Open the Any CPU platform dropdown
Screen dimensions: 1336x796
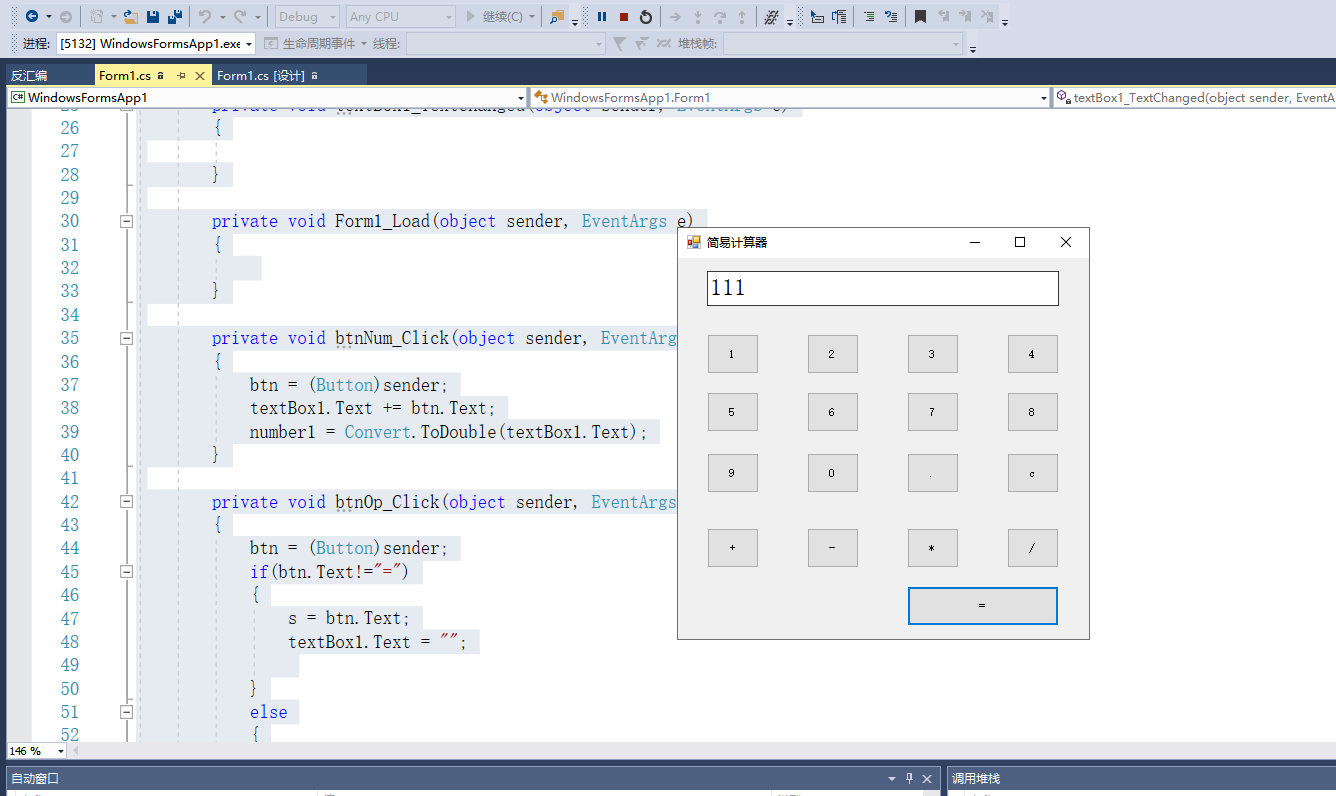click(400, 16)
